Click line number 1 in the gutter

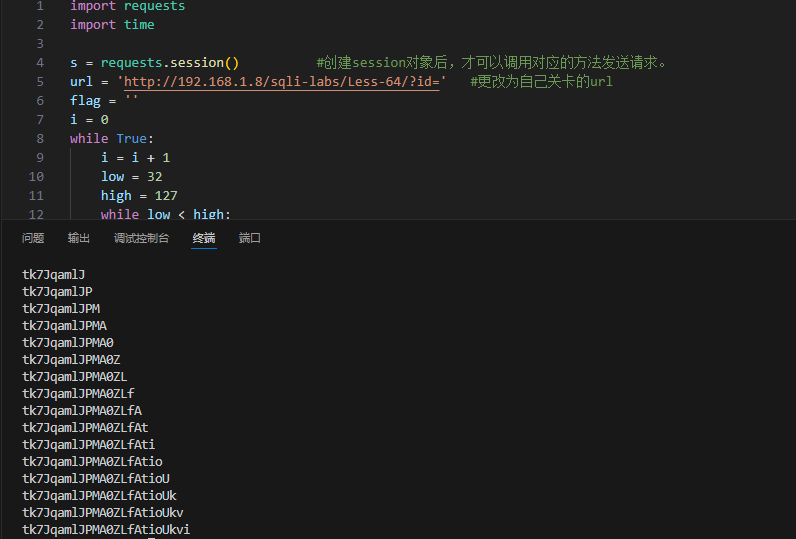40,6
